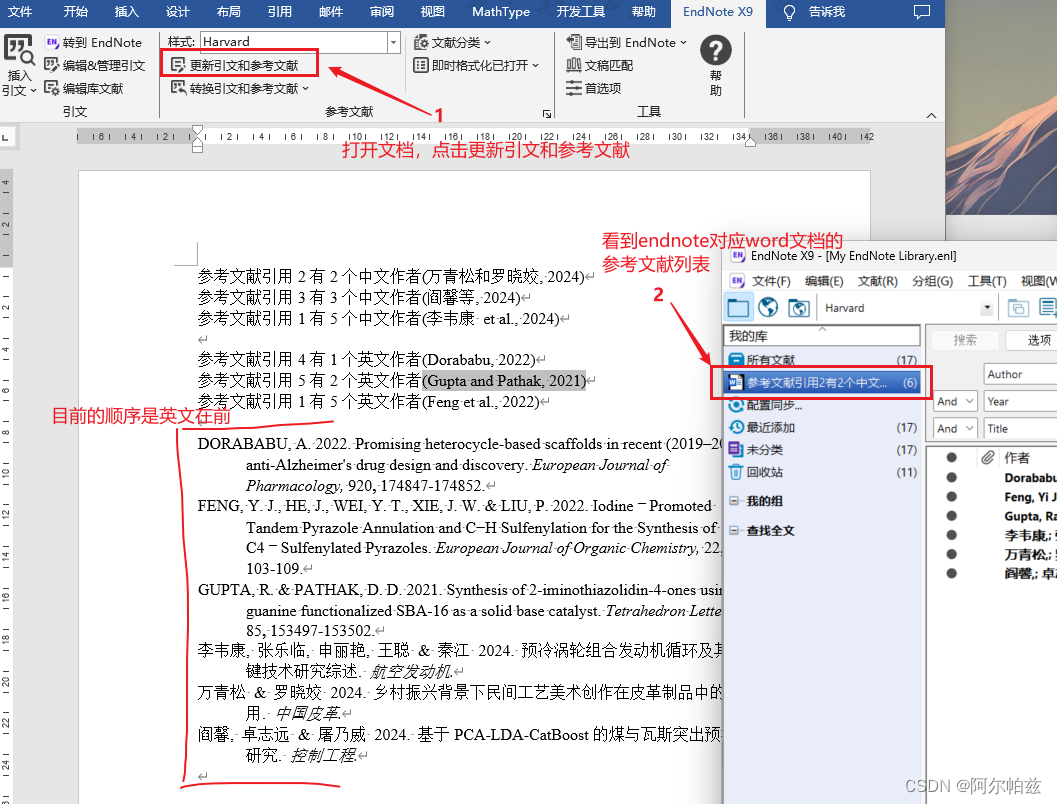
Task: Click the Tell Me lightbulb icon
Action: click(x=789, y=12)
